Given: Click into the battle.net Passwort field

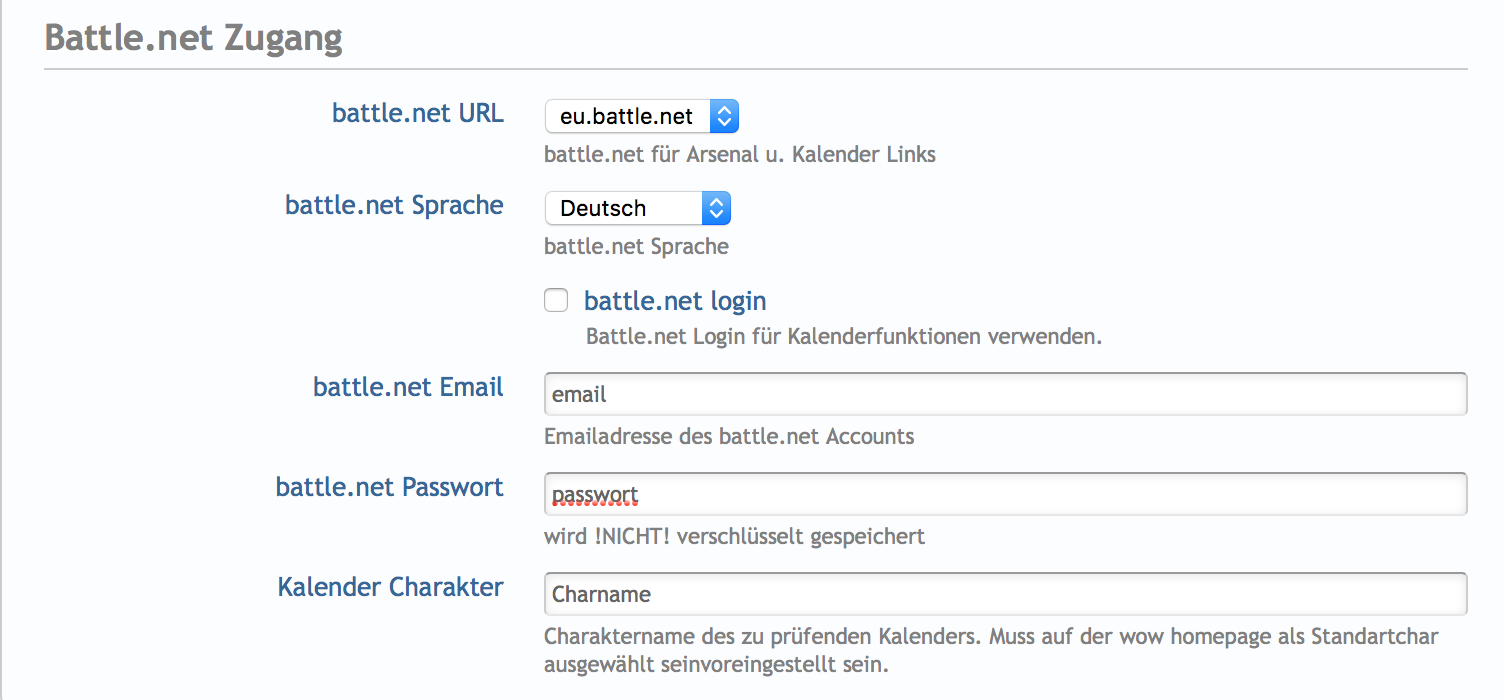Looking at the screenshot, I should pos(1005,494).
